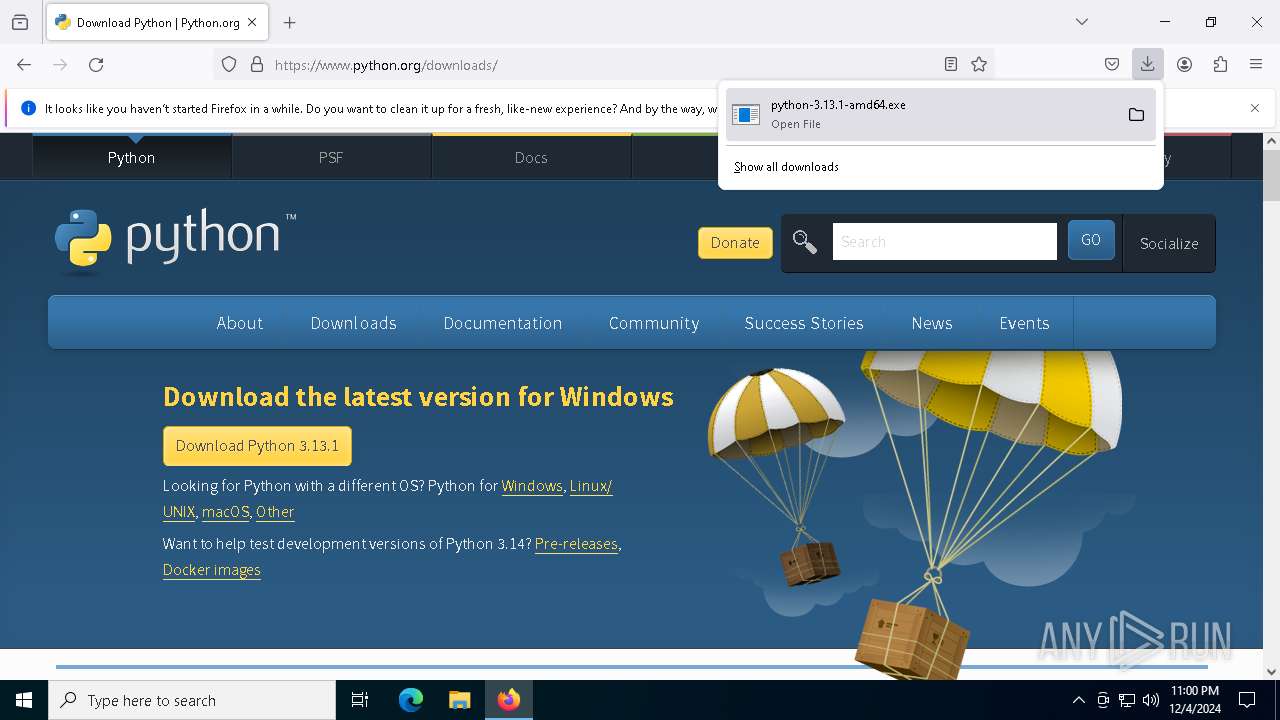Follow the Linux/UNIX link
Viewport: 1280px width, 720px height.
tap(590, 486)
